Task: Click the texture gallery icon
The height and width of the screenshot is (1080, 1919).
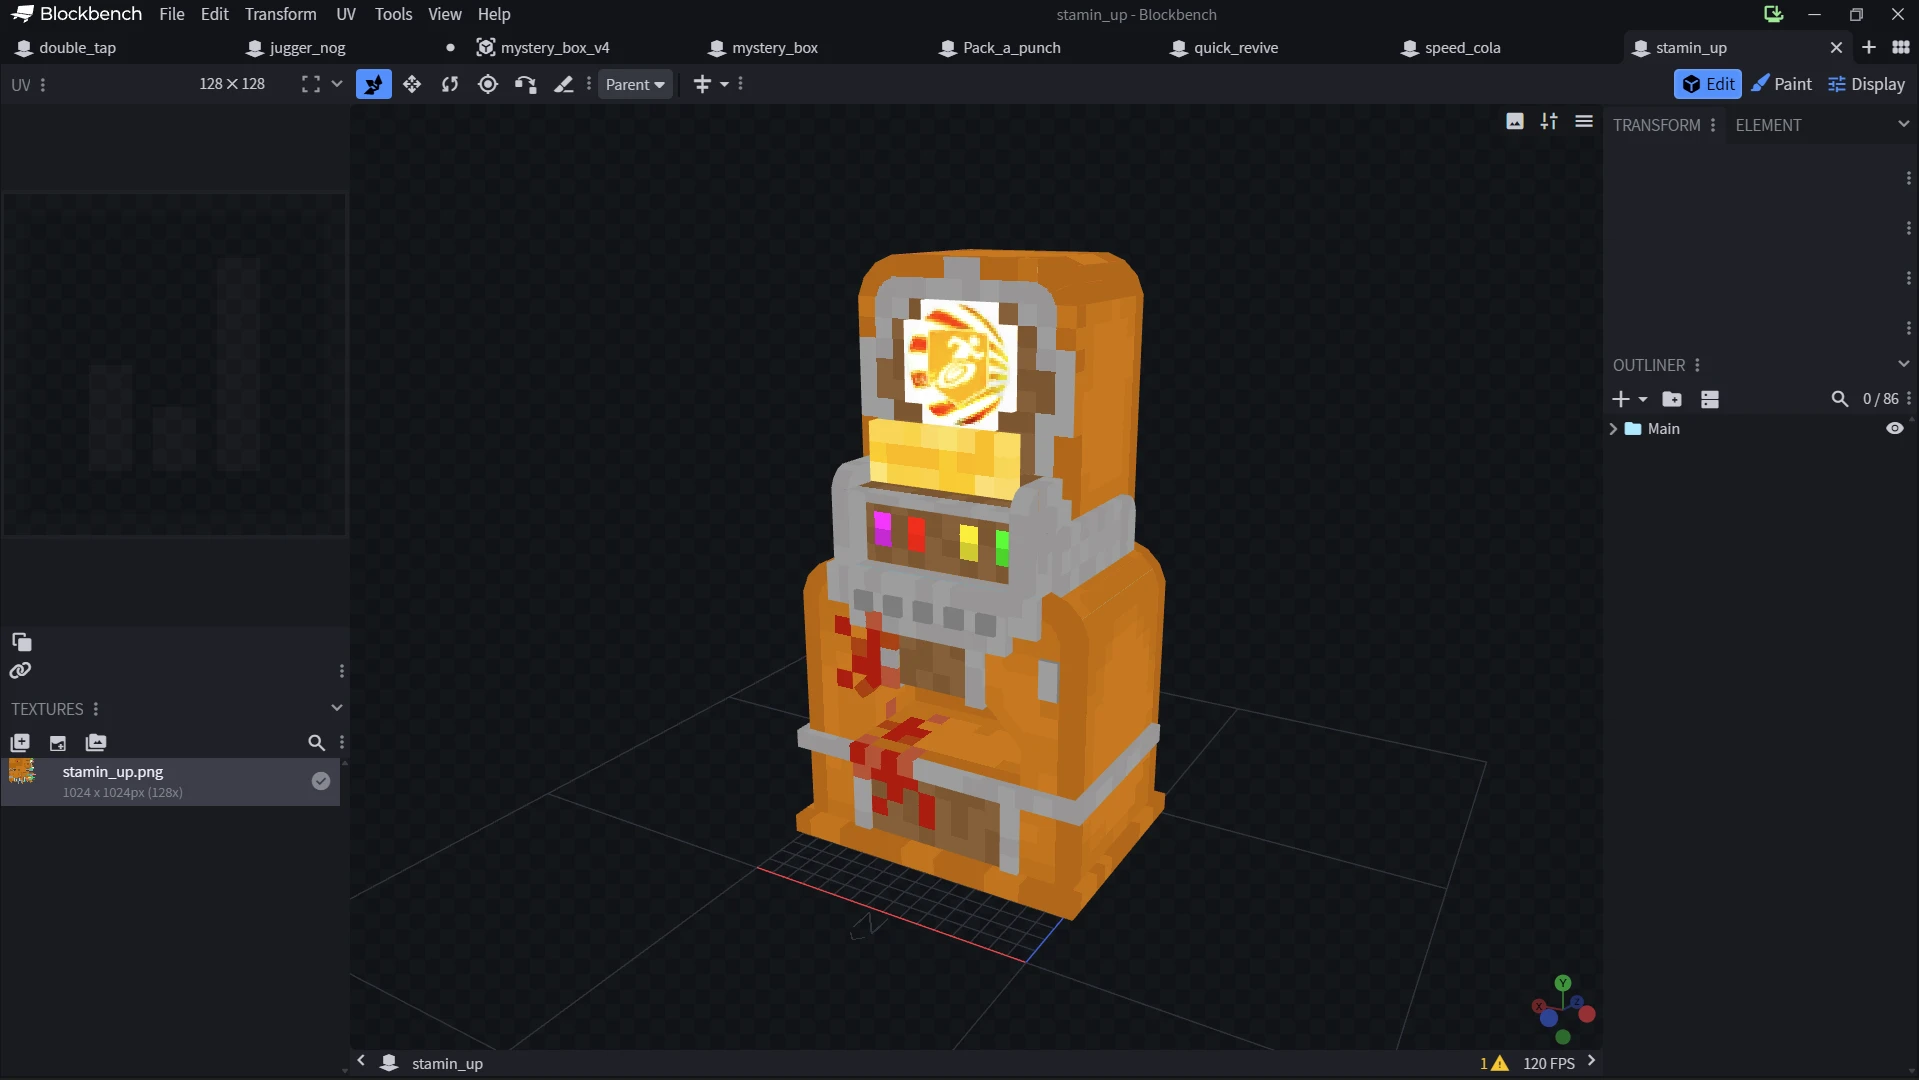Action: click(x=96, y=743)
